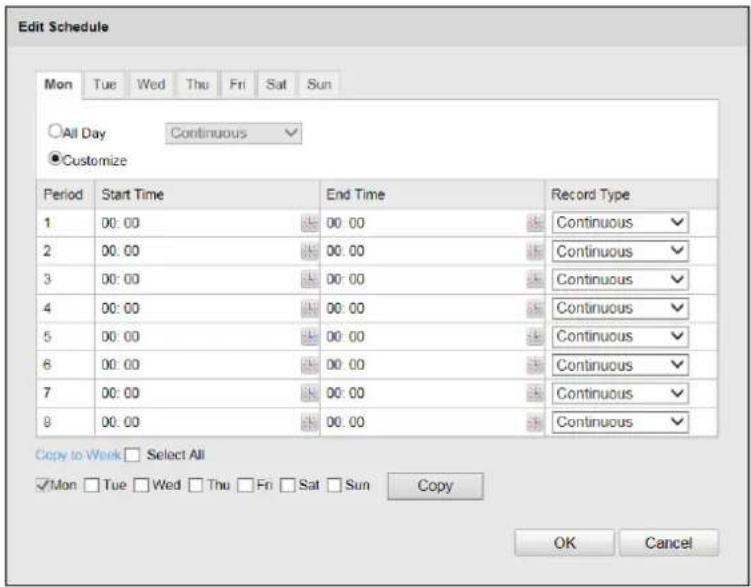
Task: Open time picker for period 6 start time
Action: point(309,365)
